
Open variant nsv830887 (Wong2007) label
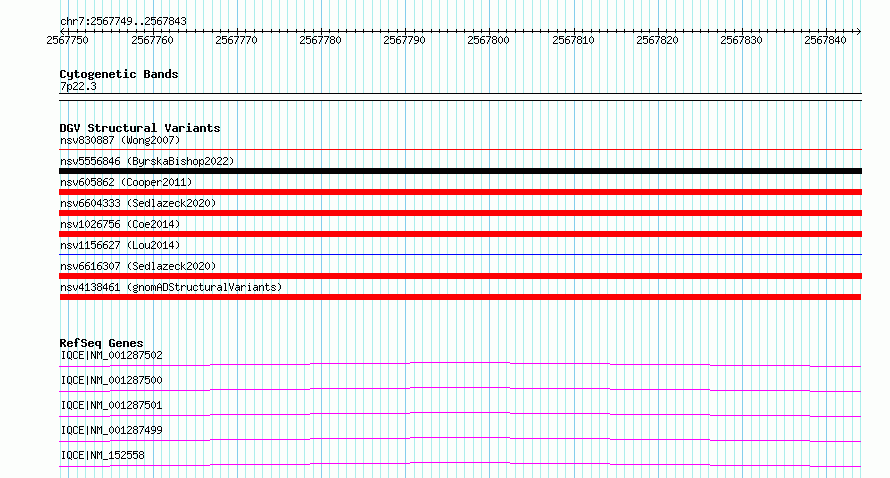(120, 140)
